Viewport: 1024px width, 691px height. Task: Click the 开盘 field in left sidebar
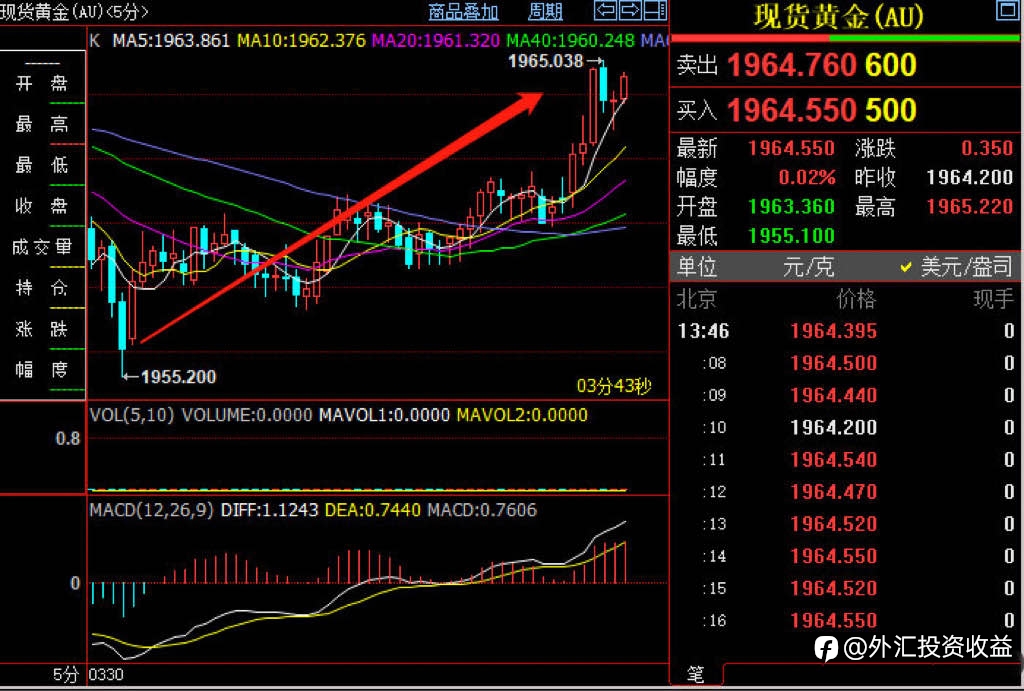pyautogui.click(x=42, y=84)
